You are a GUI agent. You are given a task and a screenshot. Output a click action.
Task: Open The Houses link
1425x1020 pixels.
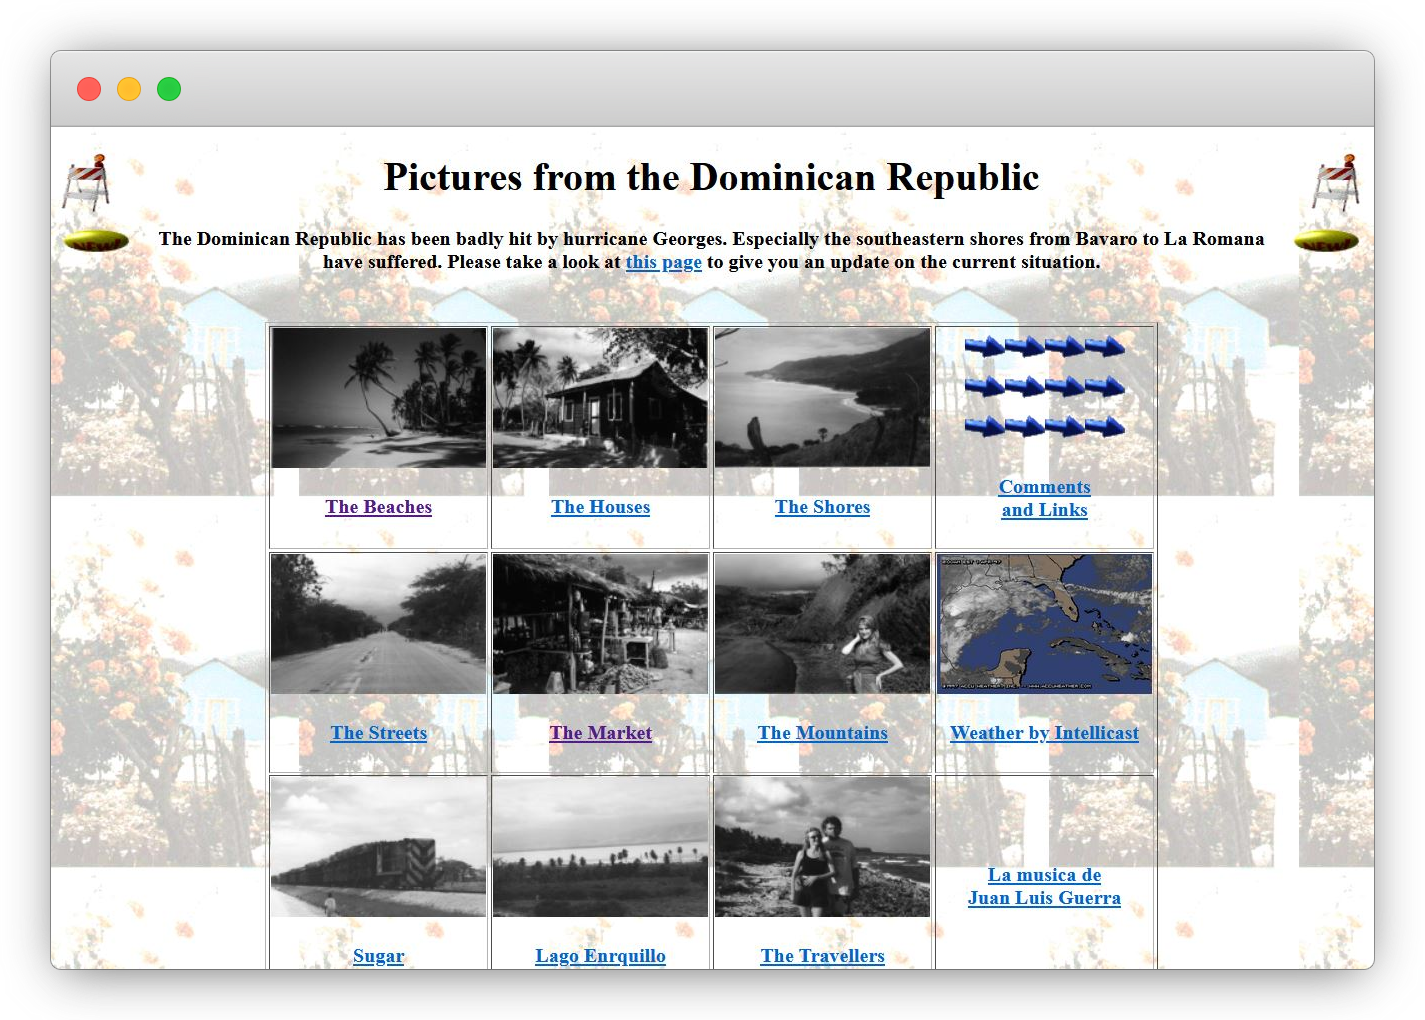[601, 507]
